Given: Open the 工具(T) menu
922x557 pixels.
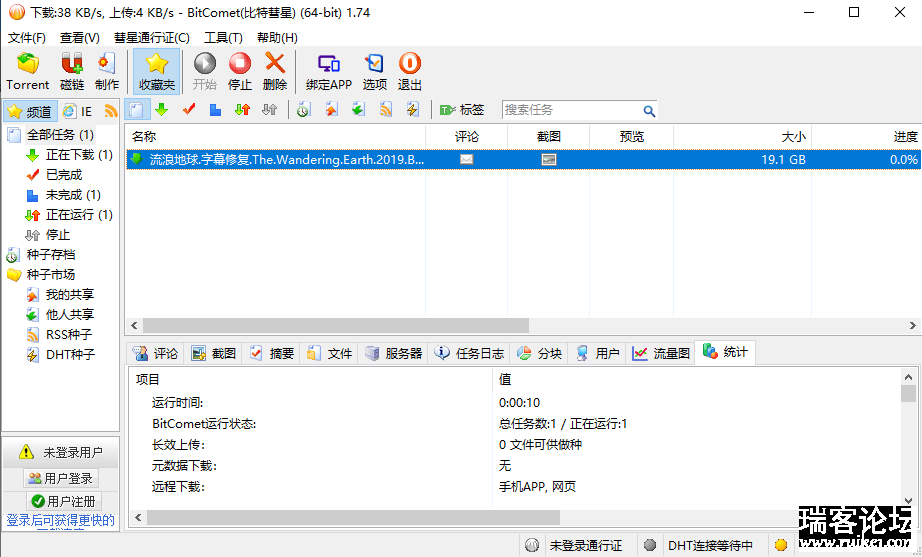Looking at the screenshot, I should click(223, 38).
